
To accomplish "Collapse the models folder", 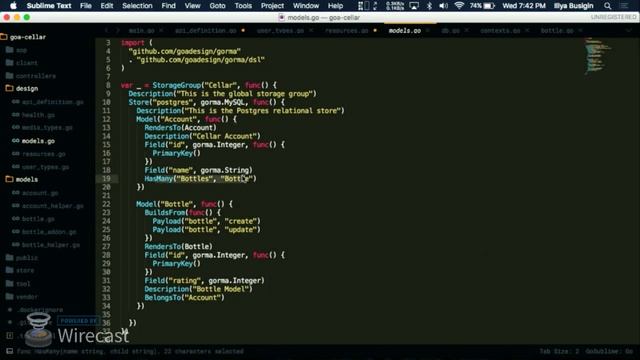I will click(10, 179).
